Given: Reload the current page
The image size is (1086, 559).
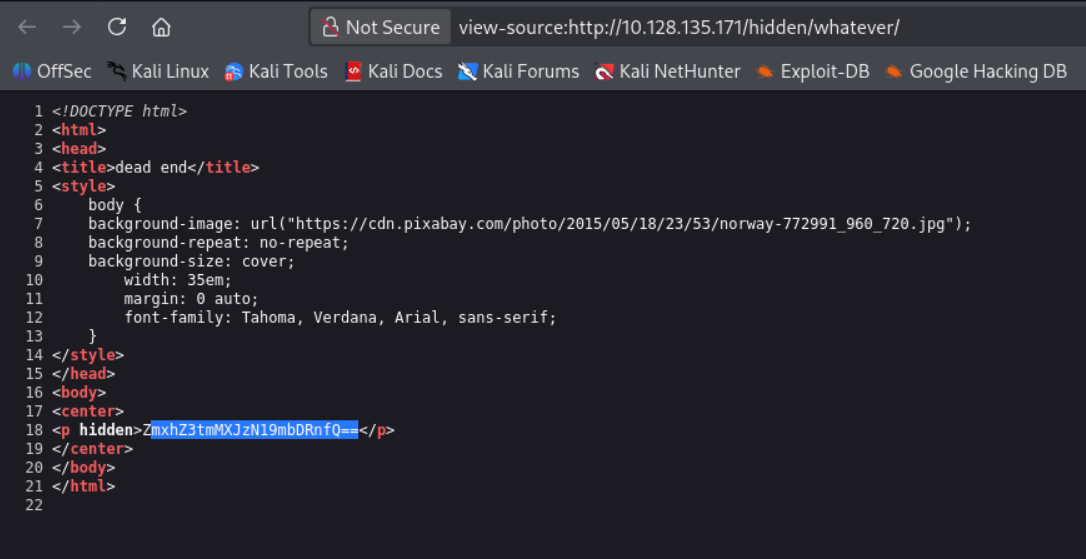Looking at the screenshot, I should [117, 27].
